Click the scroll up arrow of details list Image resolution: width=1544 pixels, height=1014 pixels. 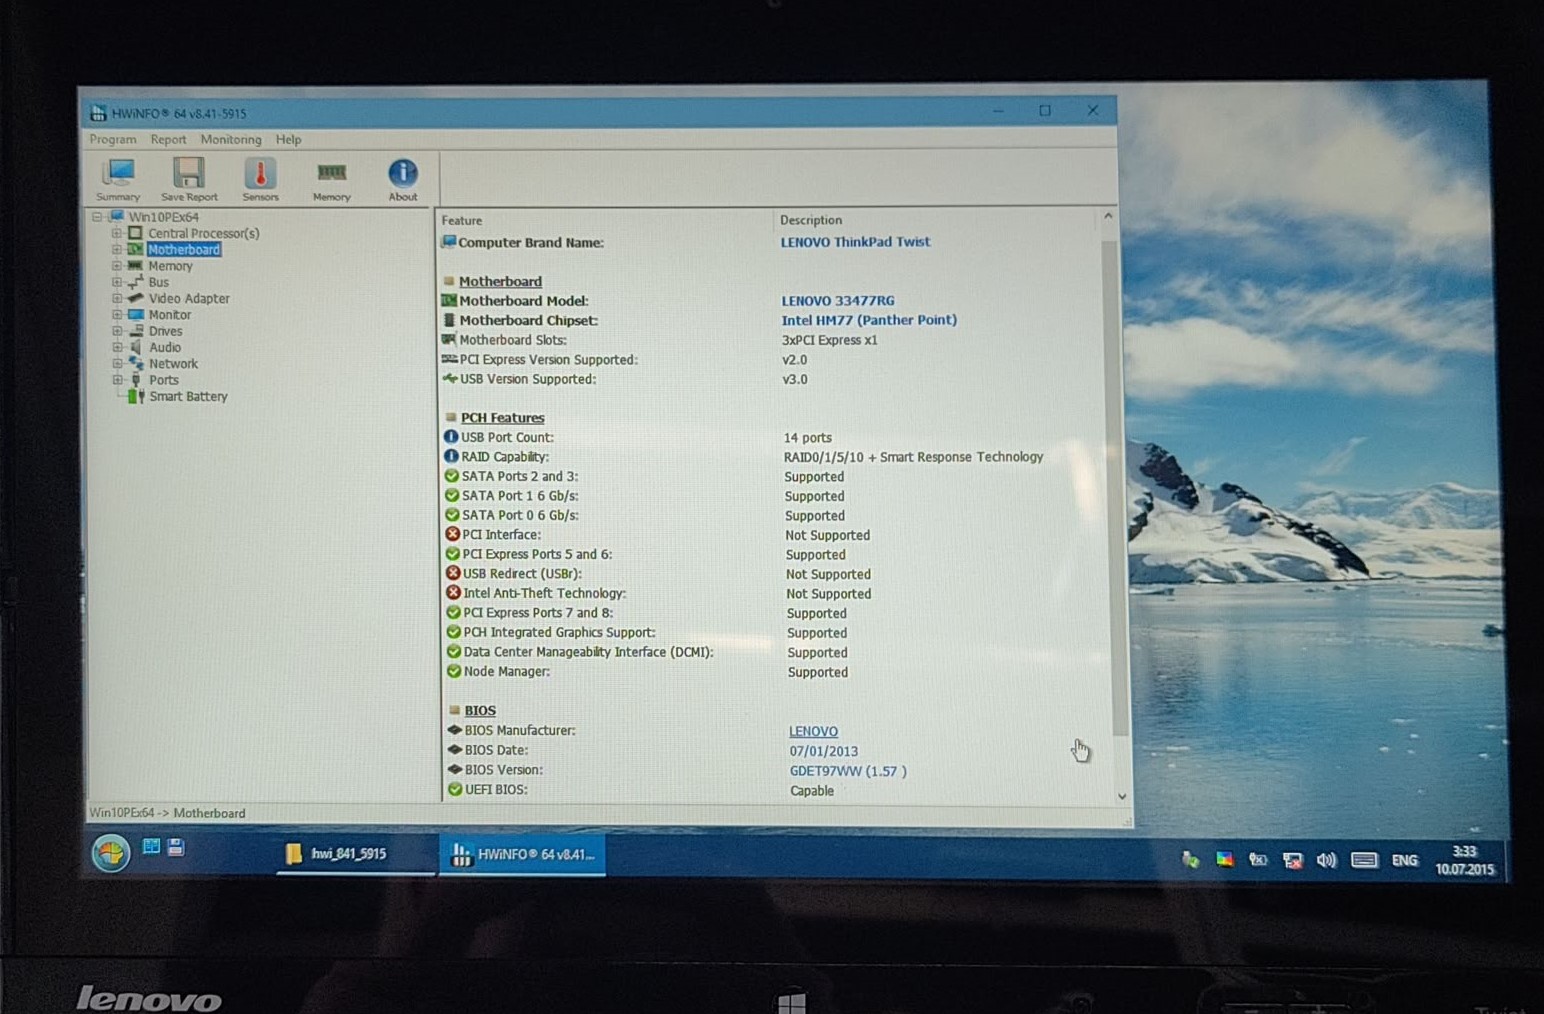(1108, 217)
